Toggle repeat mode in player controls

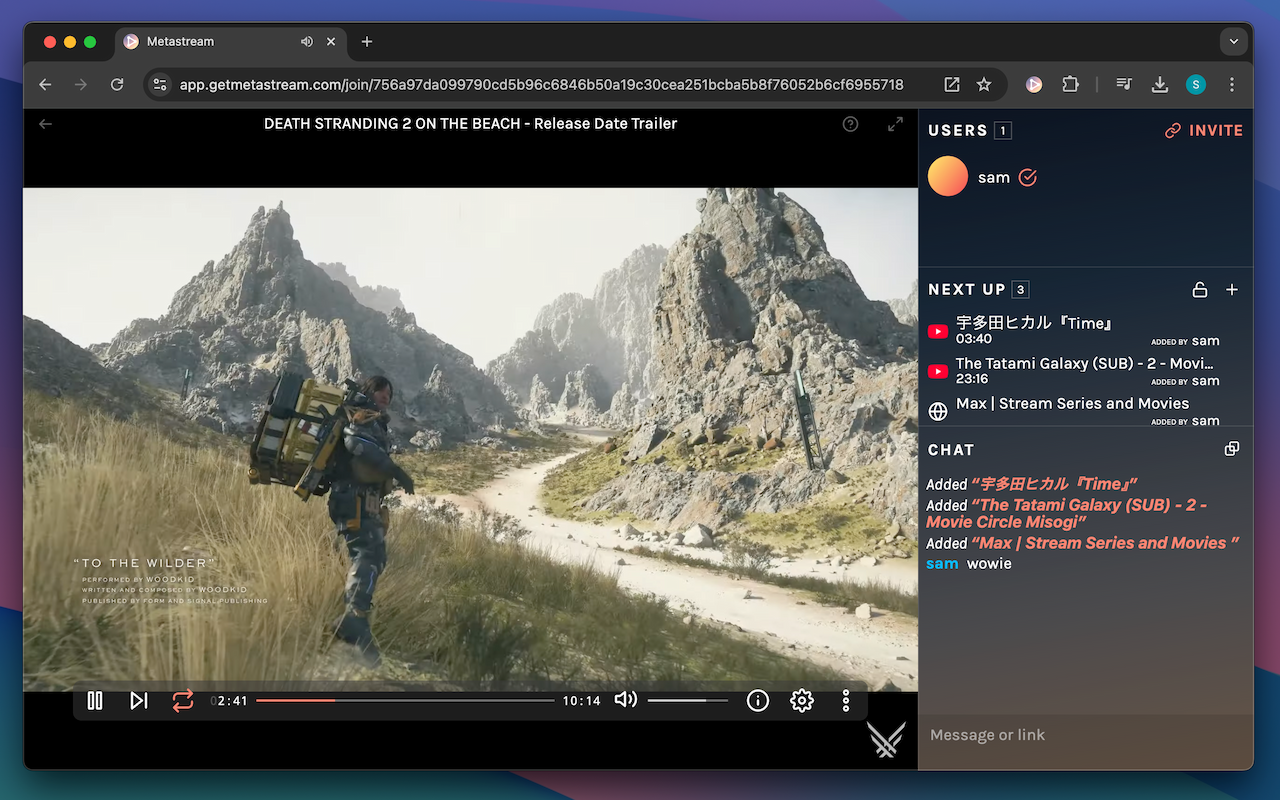pyautogui.click(x=183, y=701)
